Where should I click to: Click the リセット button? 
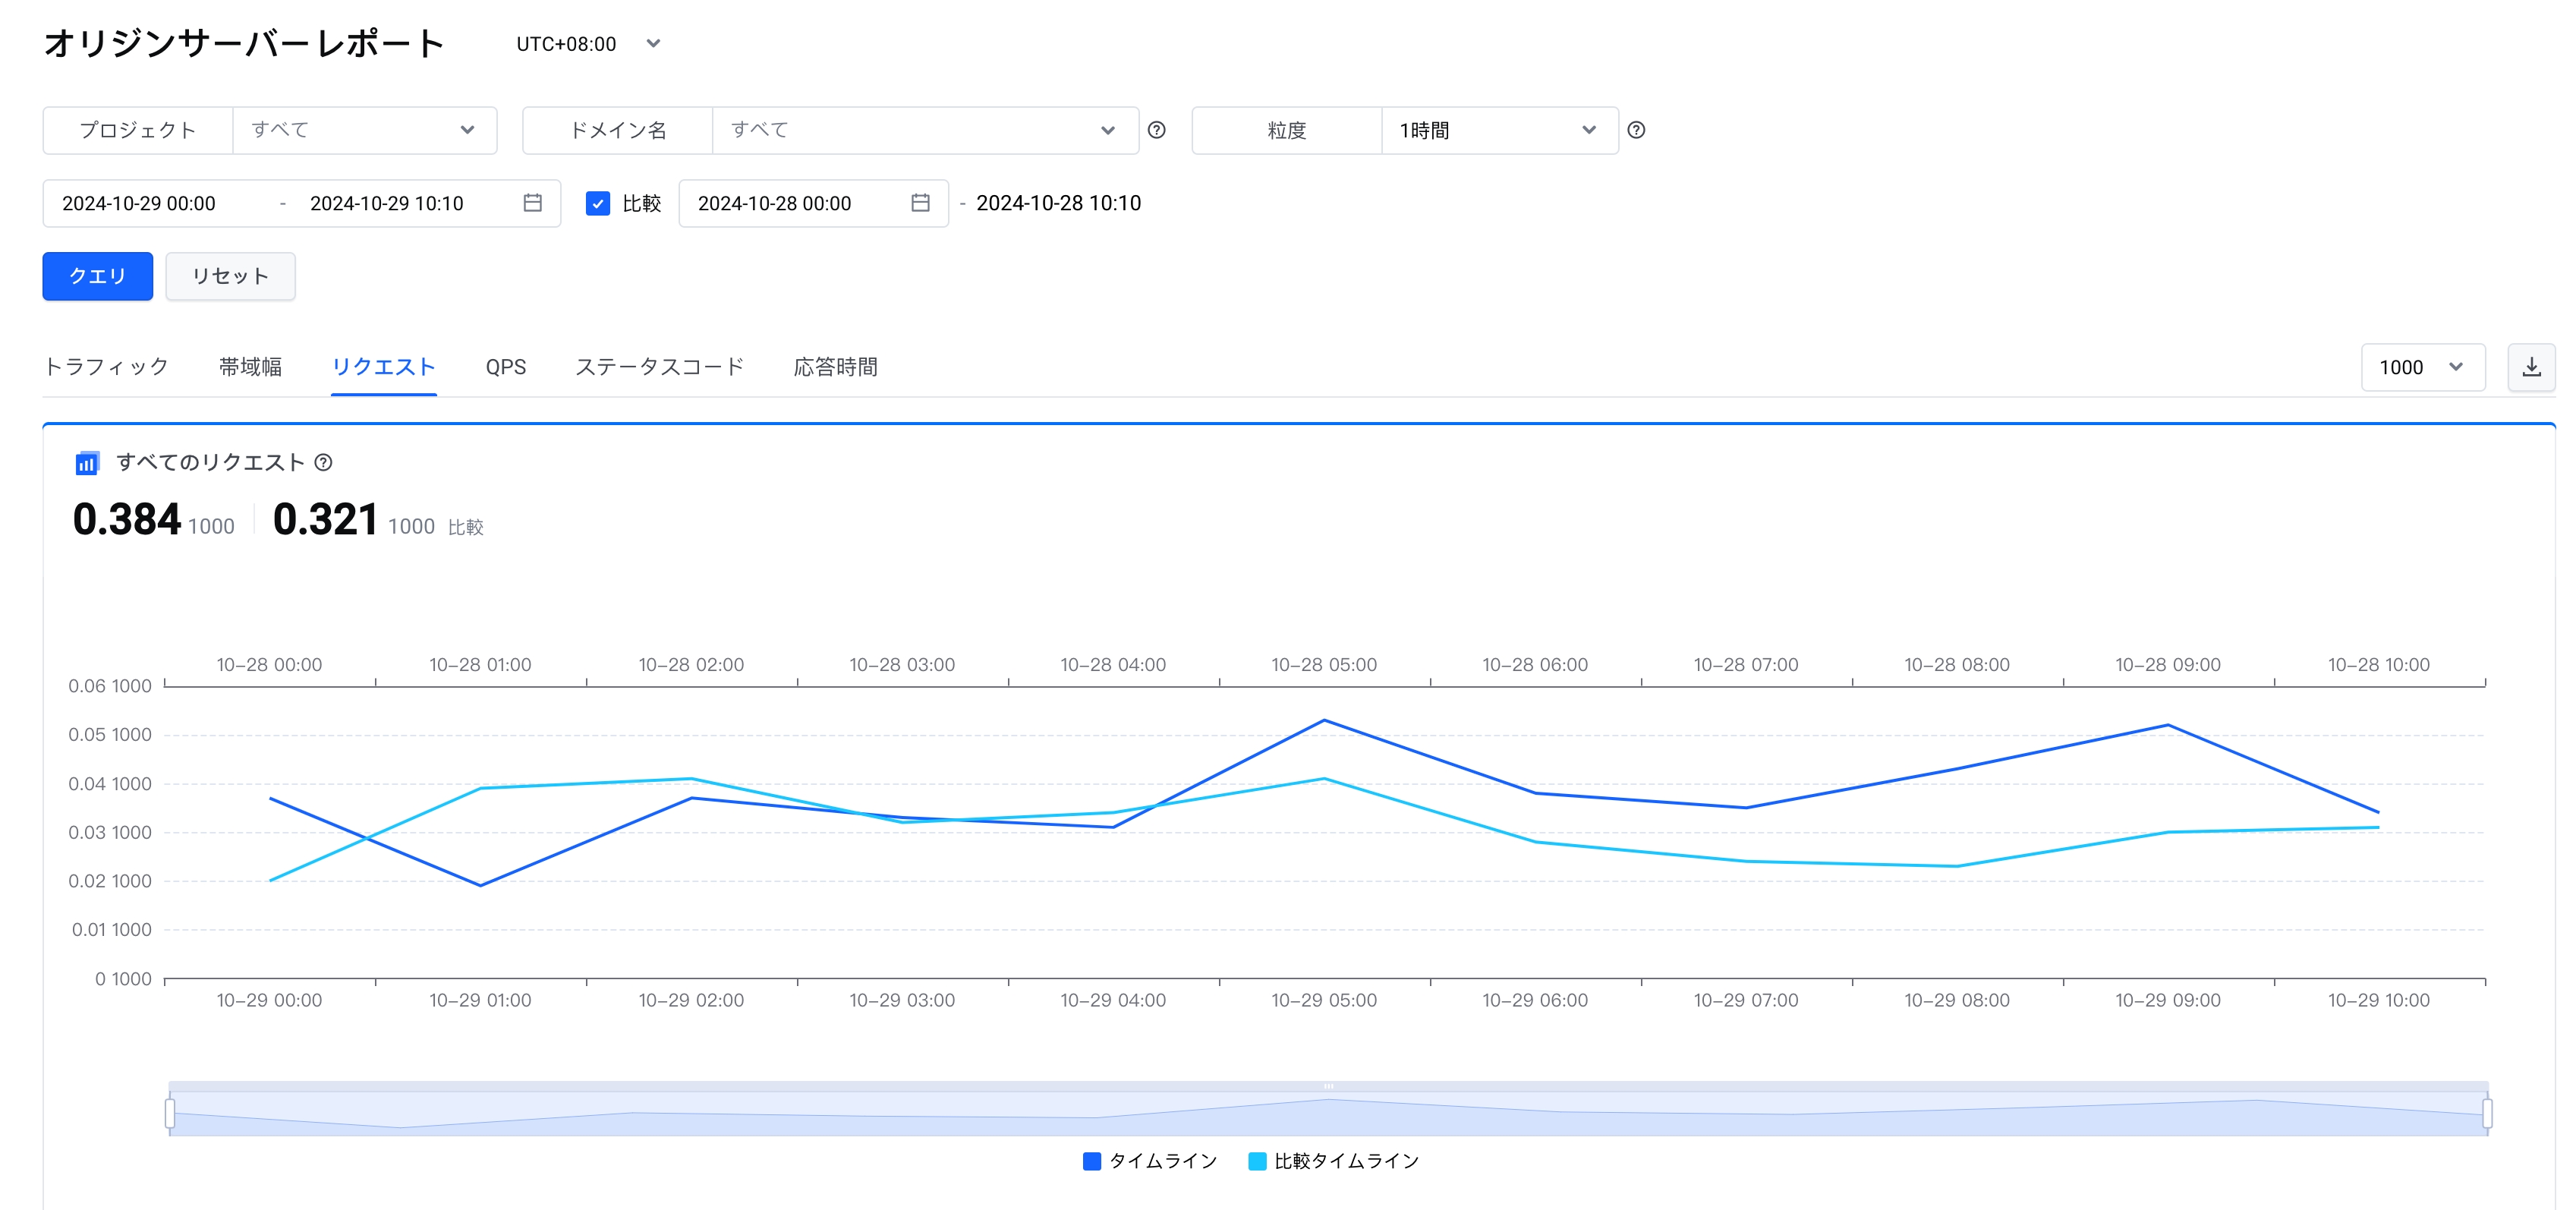tap(230, 276)
